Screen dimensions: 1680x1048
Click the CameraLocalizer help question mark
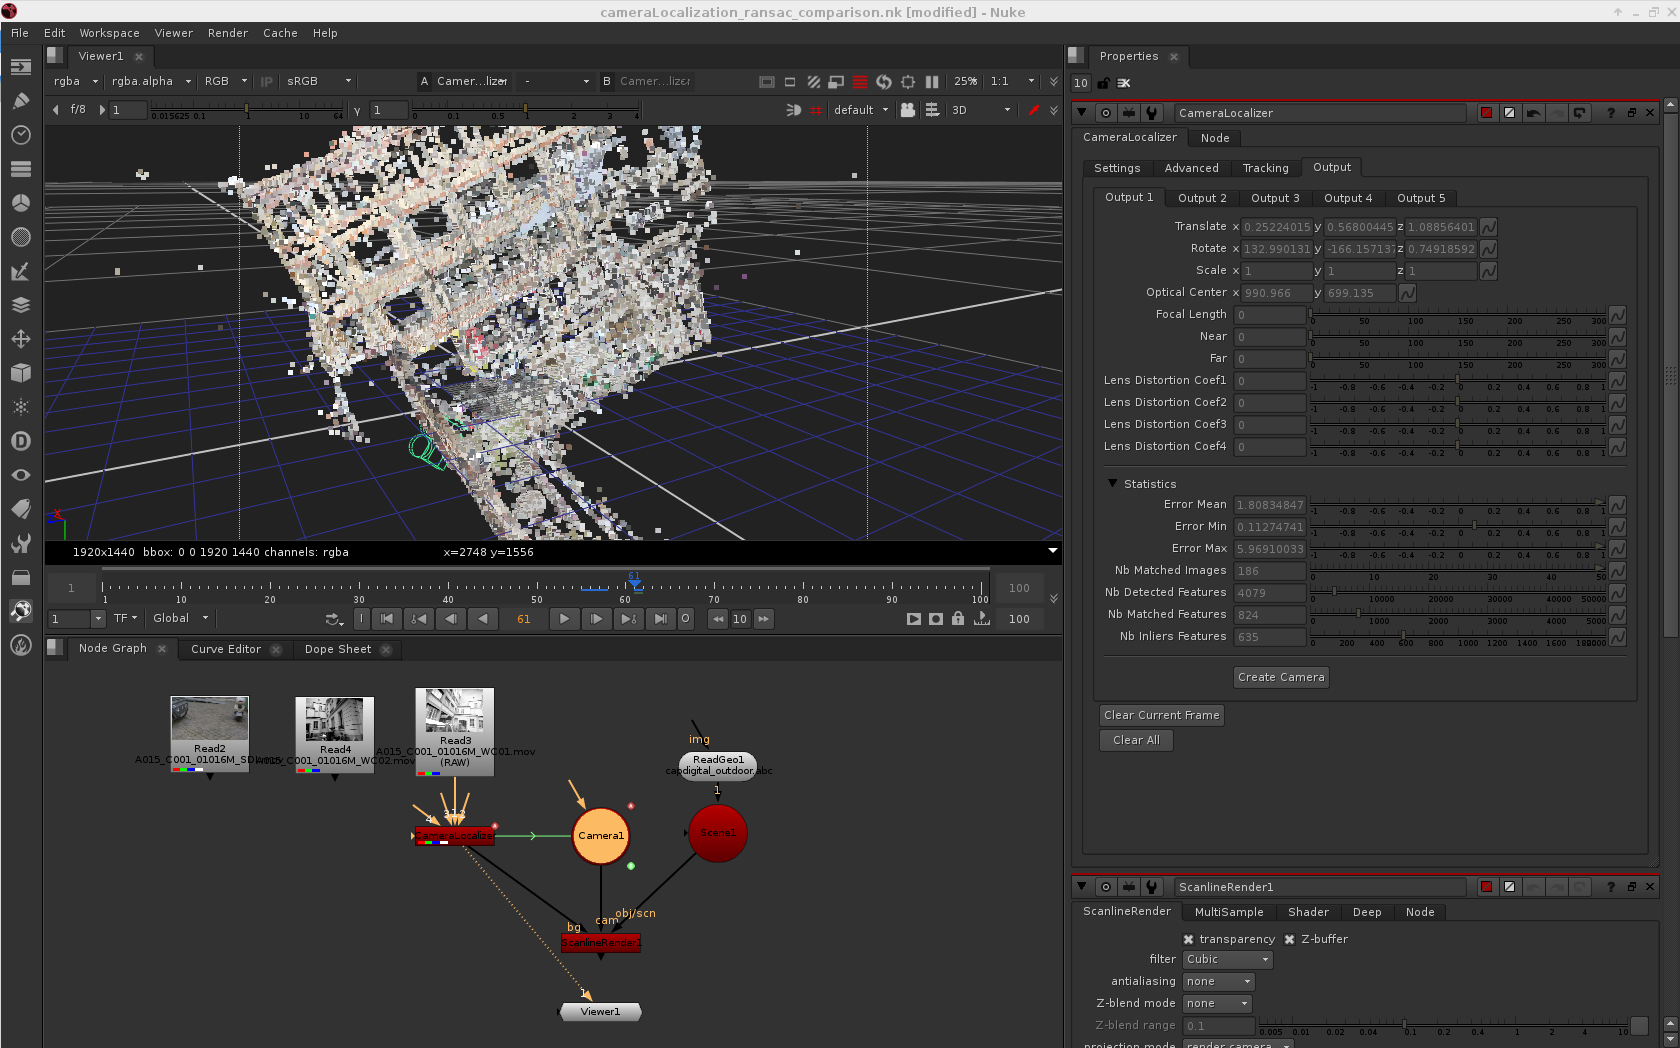click(x=1610, y=113)
